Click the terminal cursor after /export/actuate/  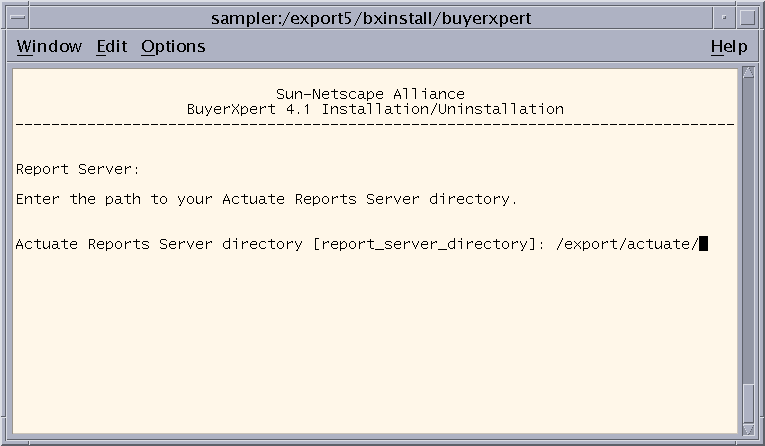click(703, 243)
